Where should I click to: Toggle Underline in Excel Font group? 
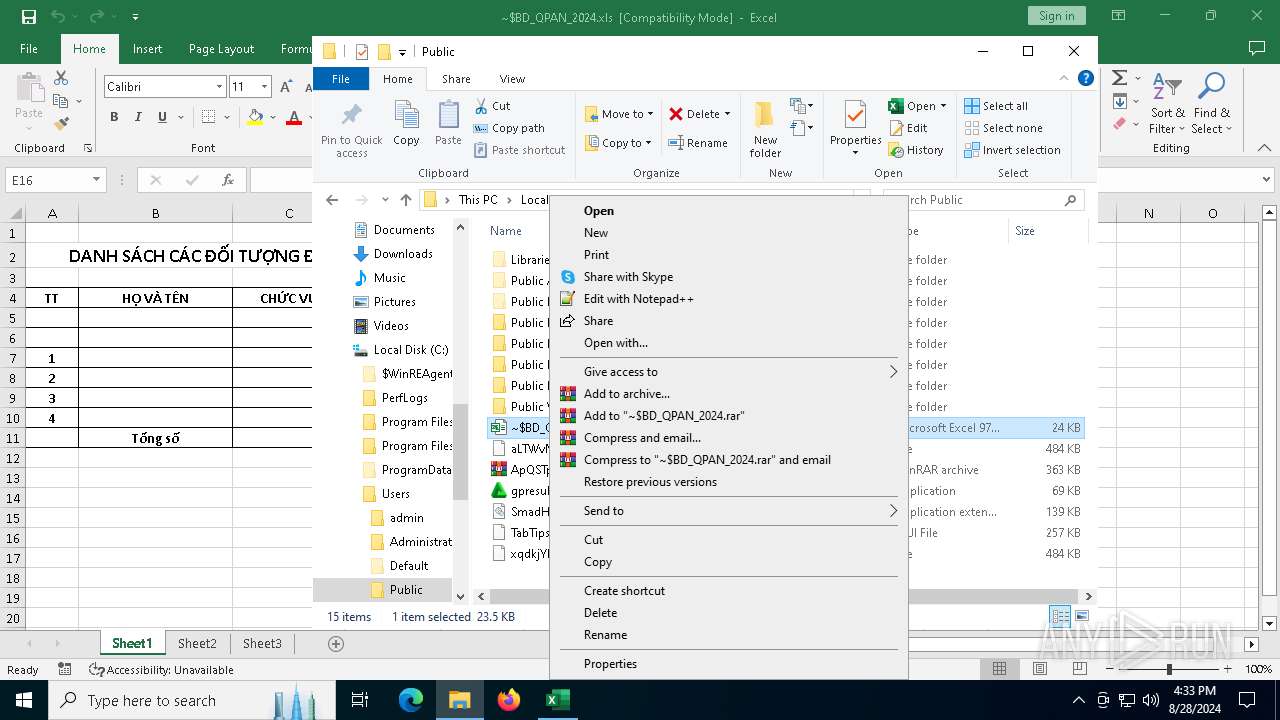pos(162,117)
